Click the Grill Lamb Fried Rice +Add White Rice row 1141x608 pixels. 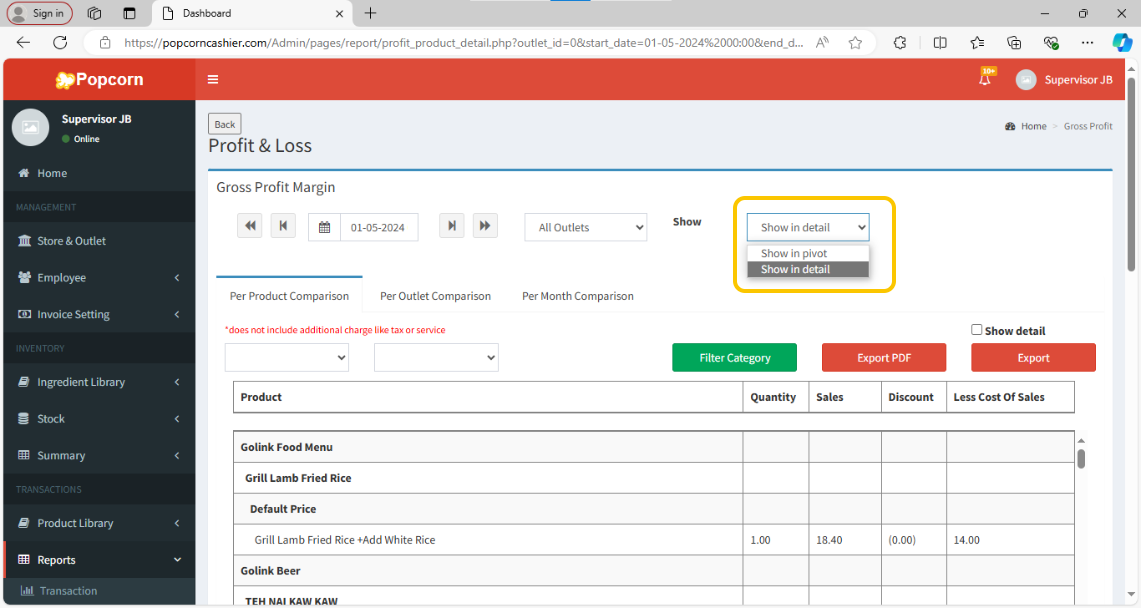[653, 540]
